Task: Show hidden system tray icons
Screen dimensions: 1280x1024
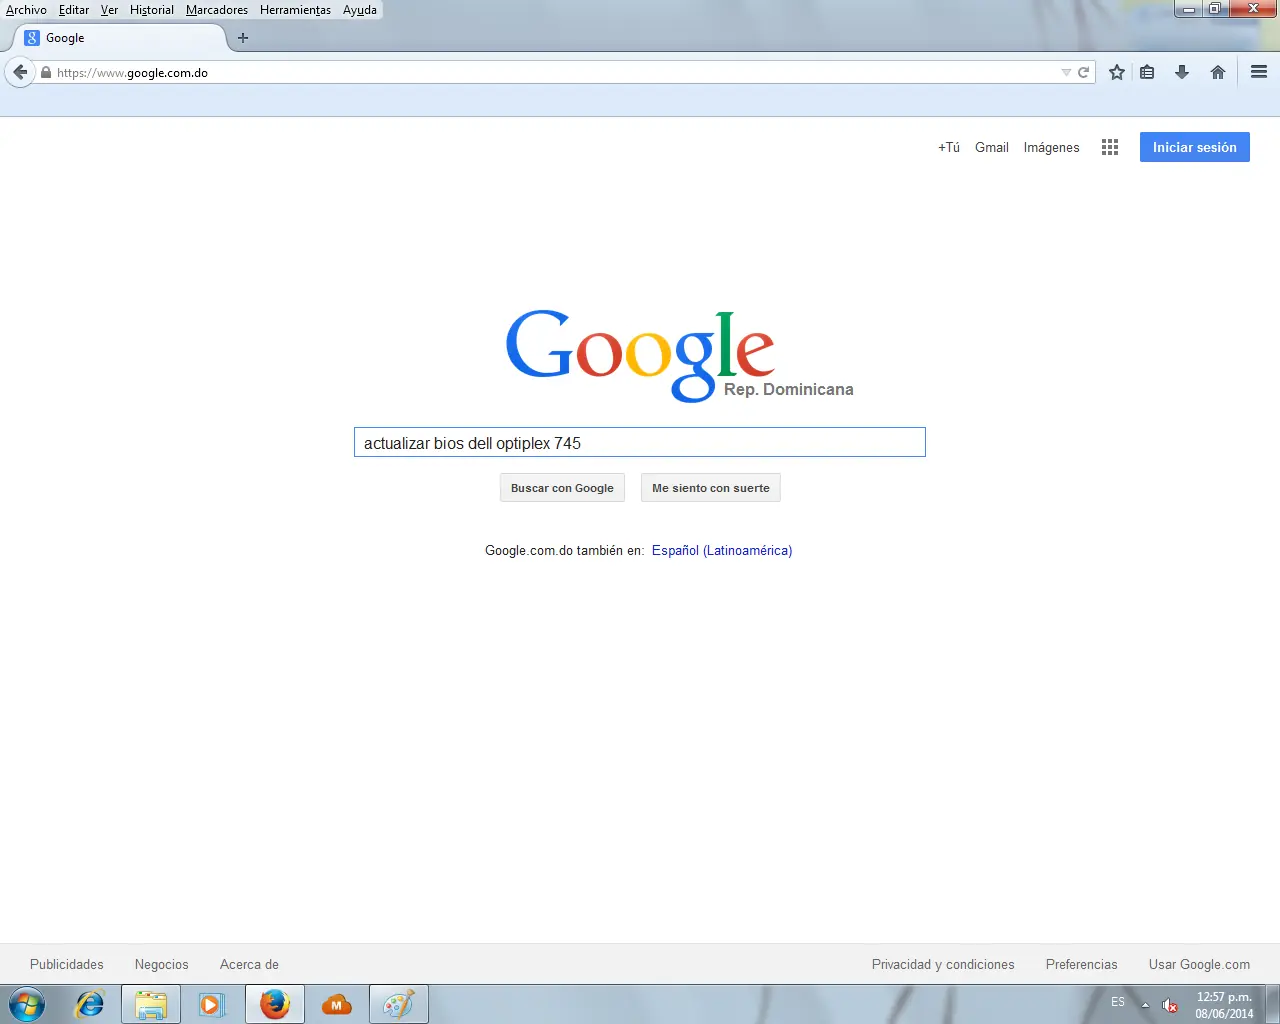Action: [x=1145, y=1005]
